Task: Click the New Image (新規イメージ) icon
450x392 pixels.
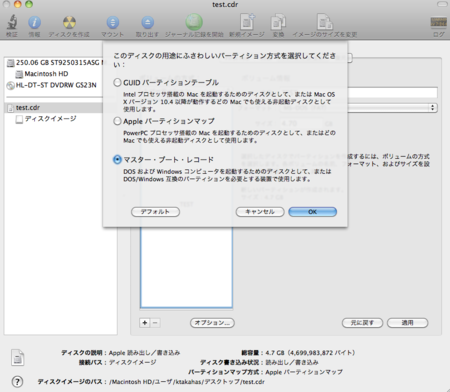Action: [x=247, y=22]
